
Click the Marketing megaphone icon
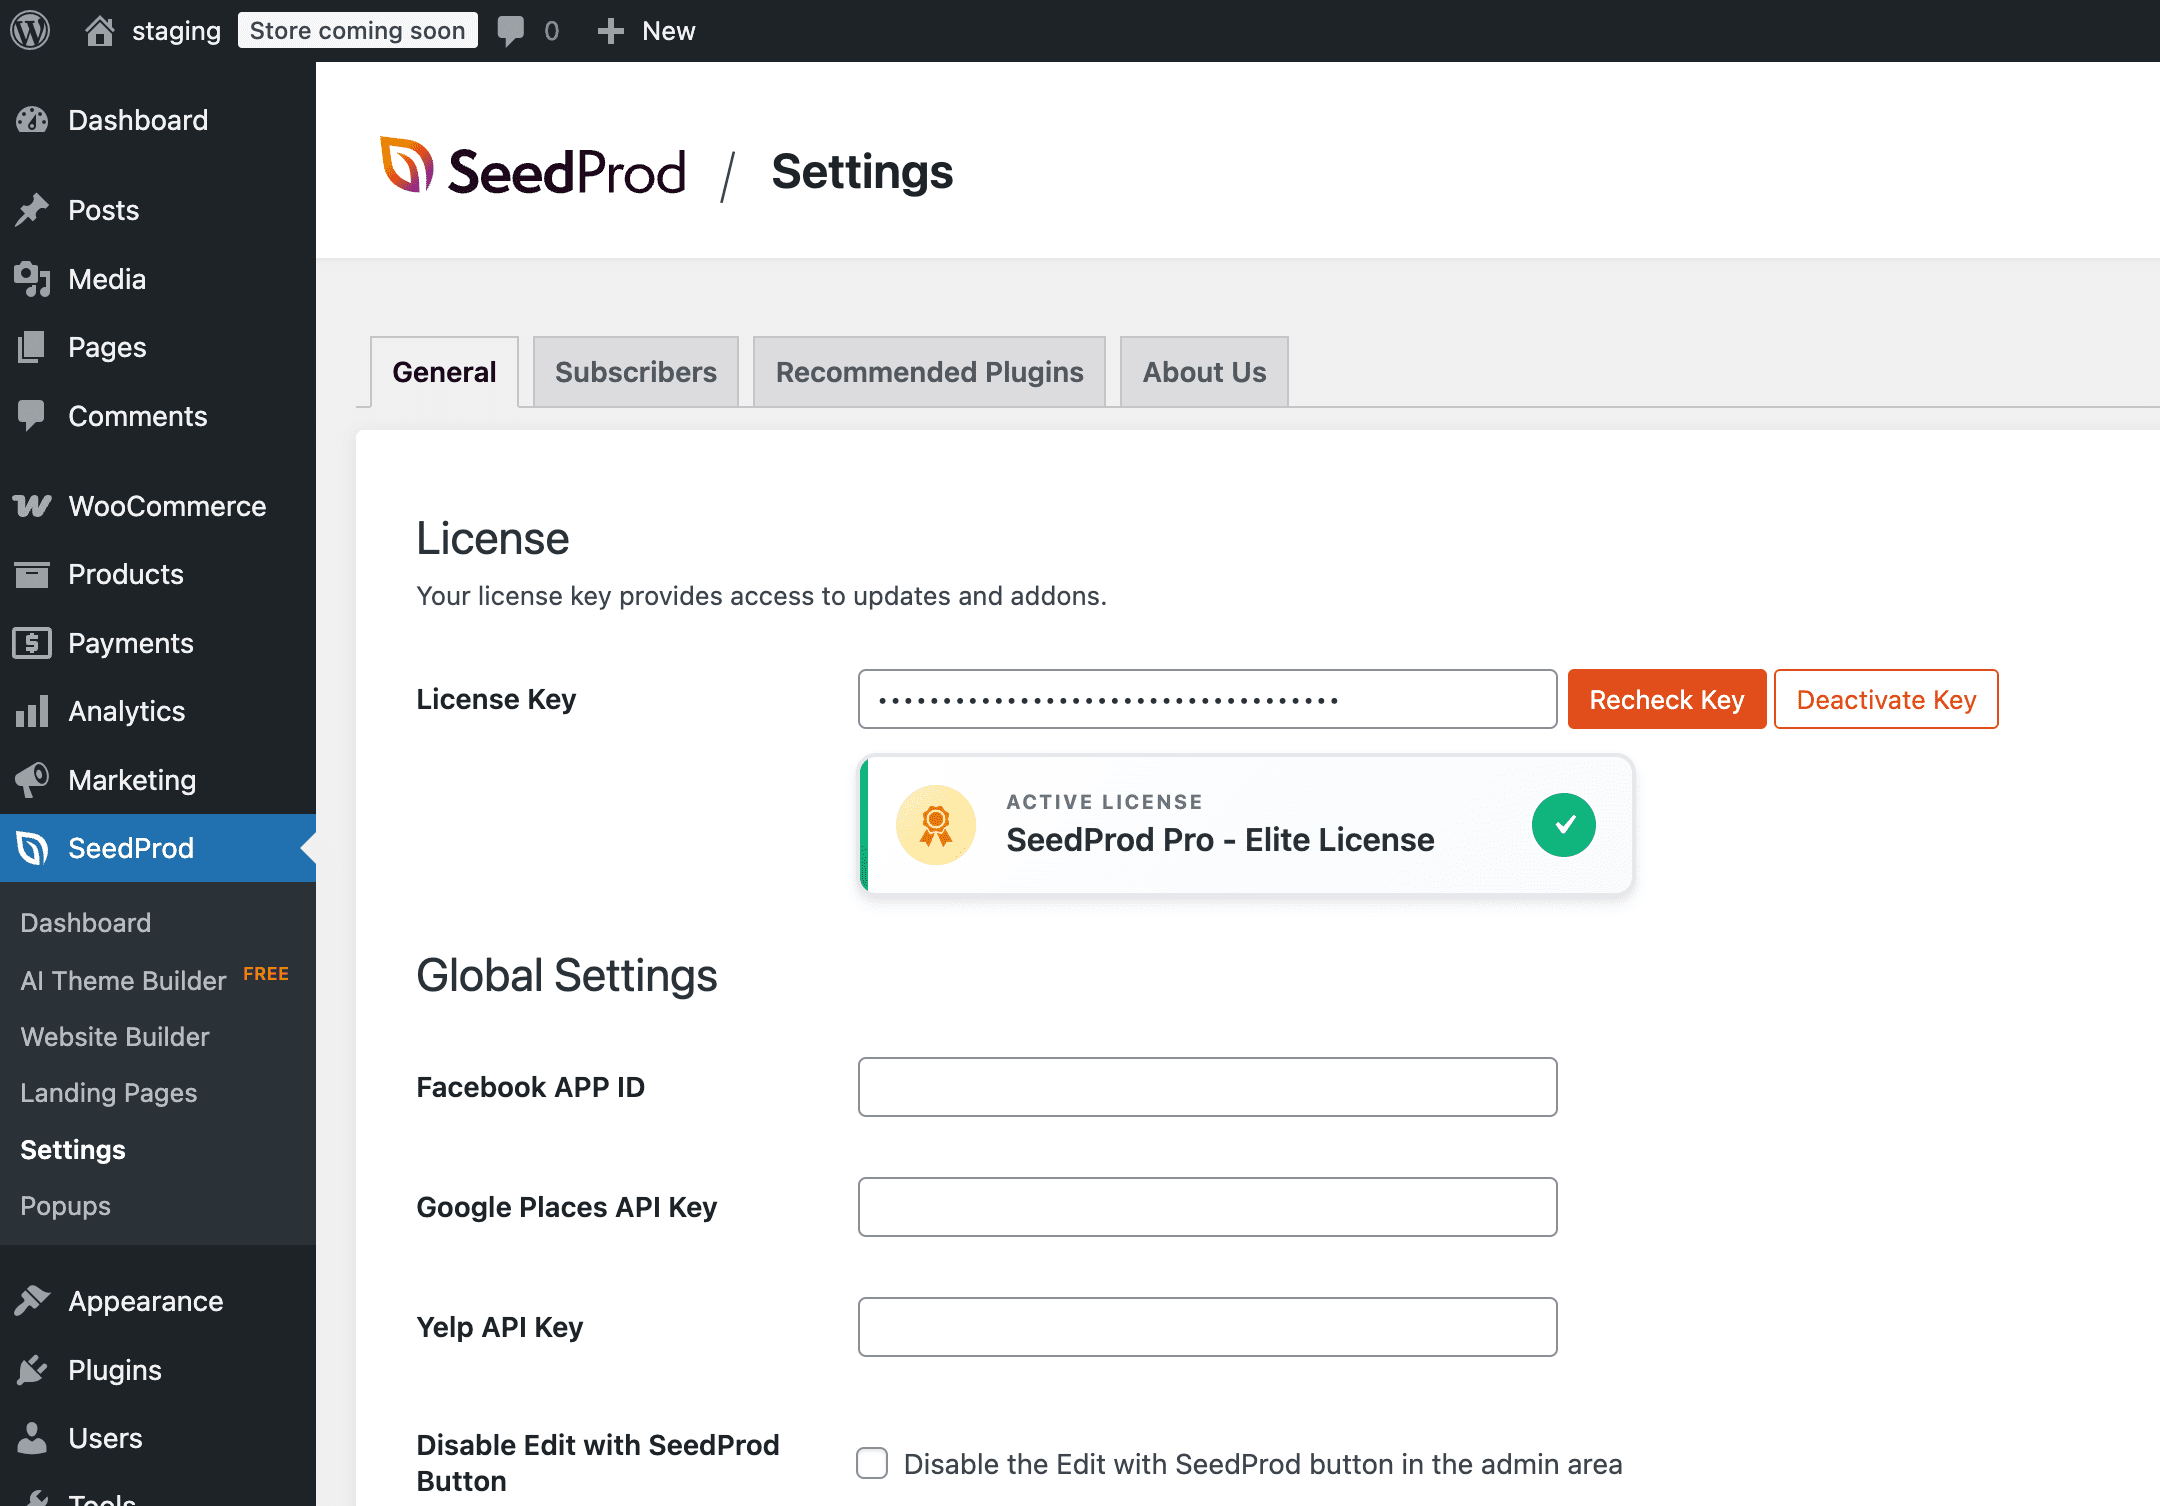coord(33,780)
